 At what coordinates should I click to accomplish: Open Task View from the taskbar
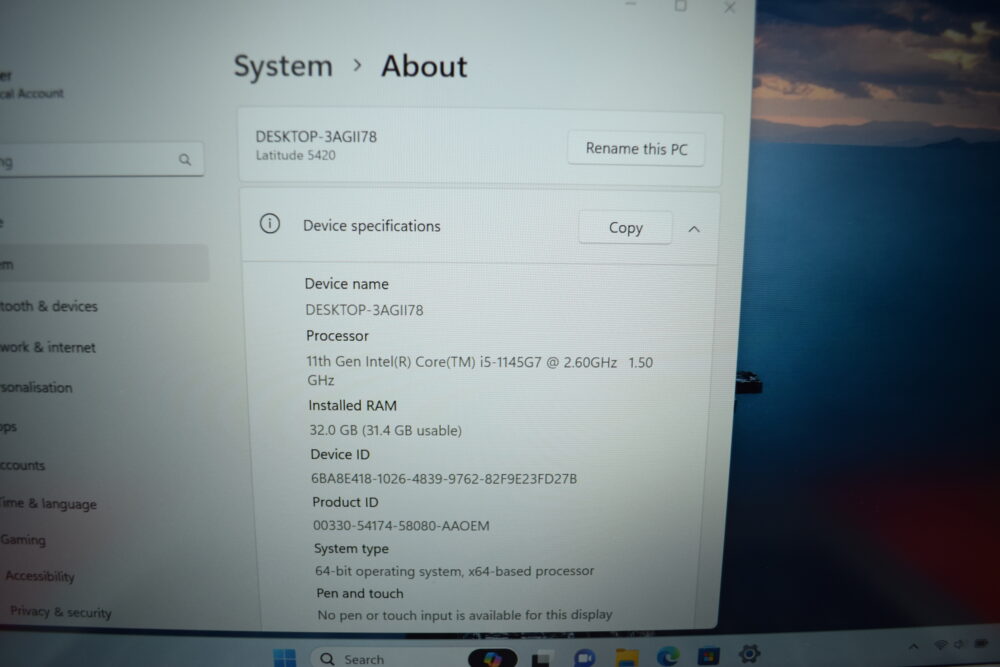click(541, 659)
